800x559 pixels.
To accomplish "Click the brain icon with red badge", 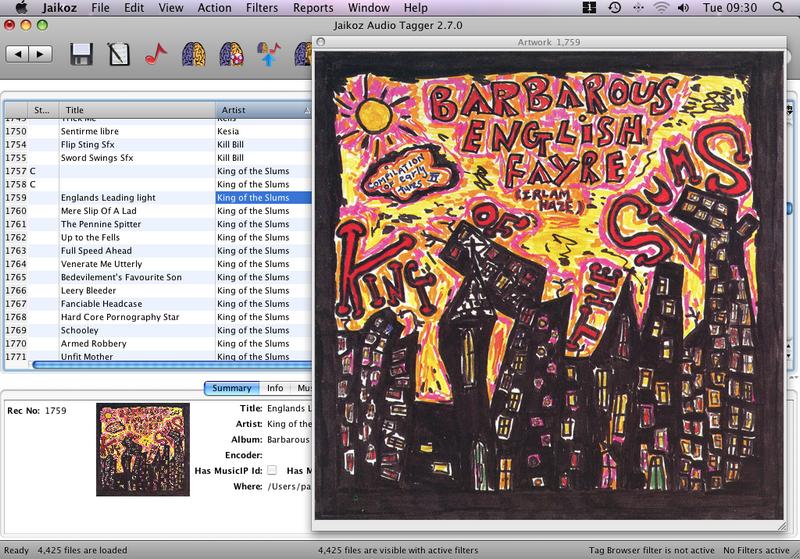I will (231, 54).
